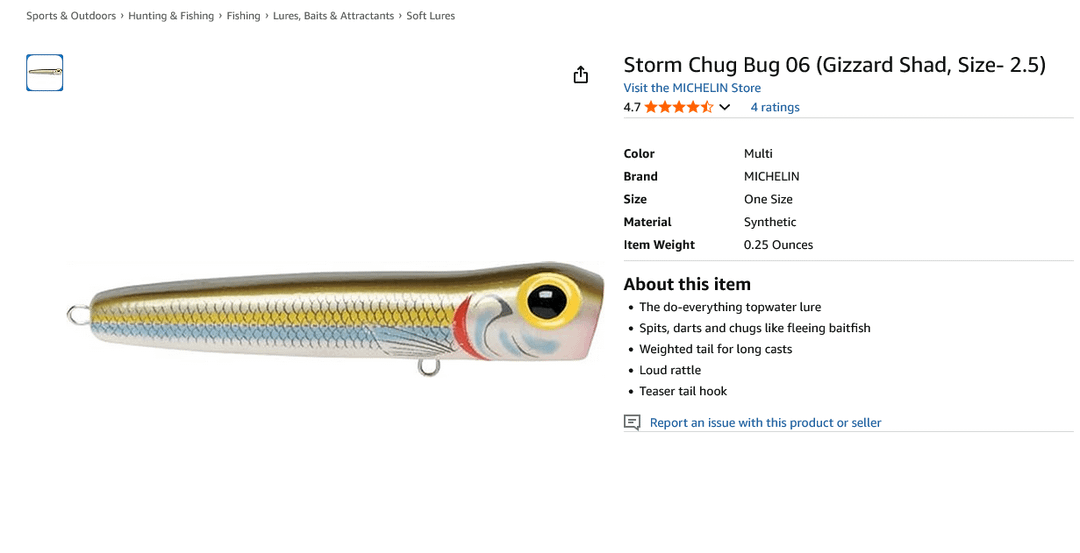Navigate to Hunting & Fishing breadcrumb
1080x553 pixels.
pos(171,16)
